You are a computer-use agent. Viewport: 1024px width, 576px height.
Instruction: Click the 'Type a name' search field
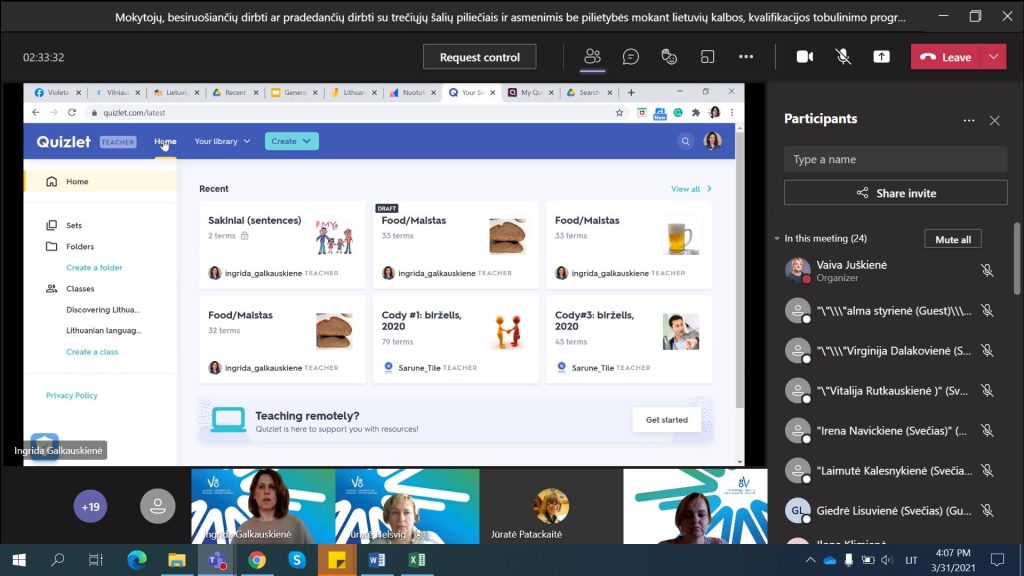coord(895,159)
